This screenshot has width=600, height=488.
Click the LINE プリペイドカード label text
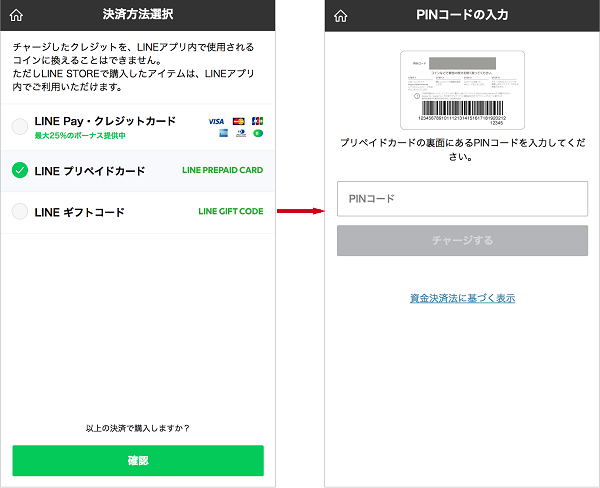pos(90,171)
